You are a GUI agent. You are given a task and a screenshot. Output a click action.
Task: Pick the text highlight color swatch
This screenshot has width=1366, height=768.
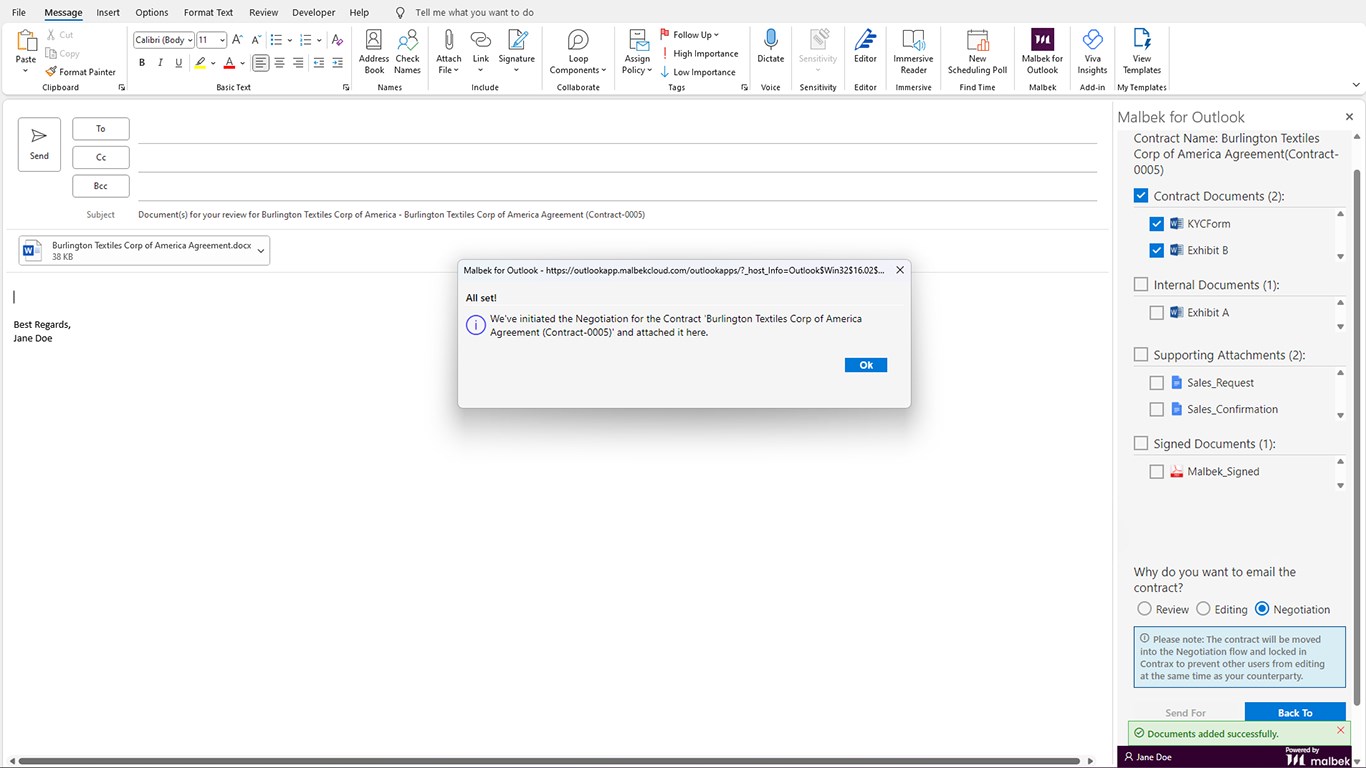point(200,63)
